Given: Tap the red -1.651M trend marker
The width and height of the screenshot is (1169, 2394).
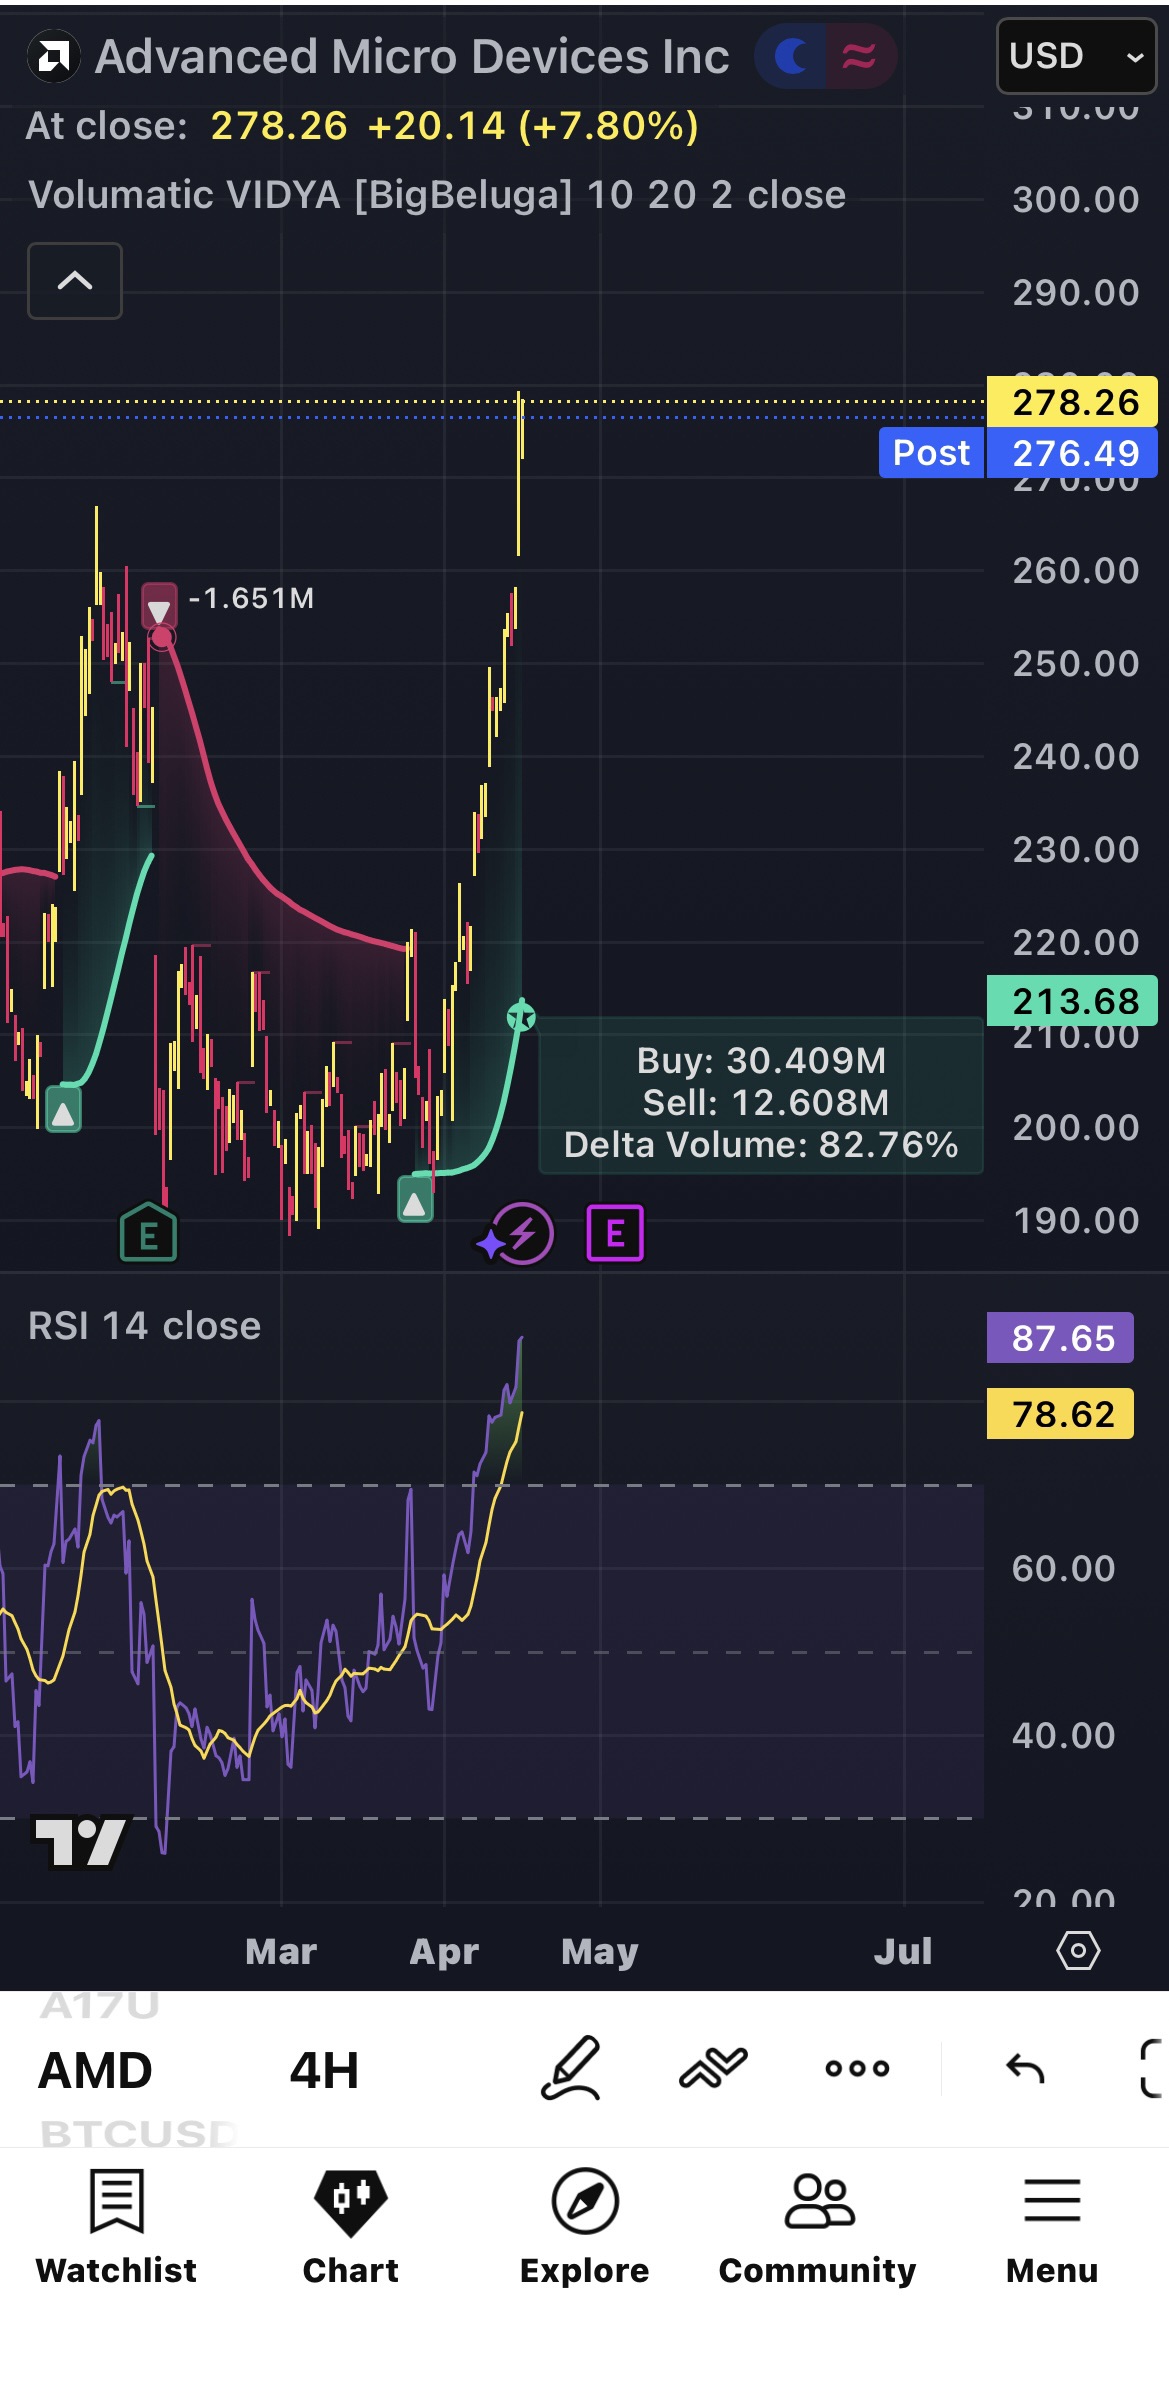Looking at the screenshot, I should pos(160,605).
